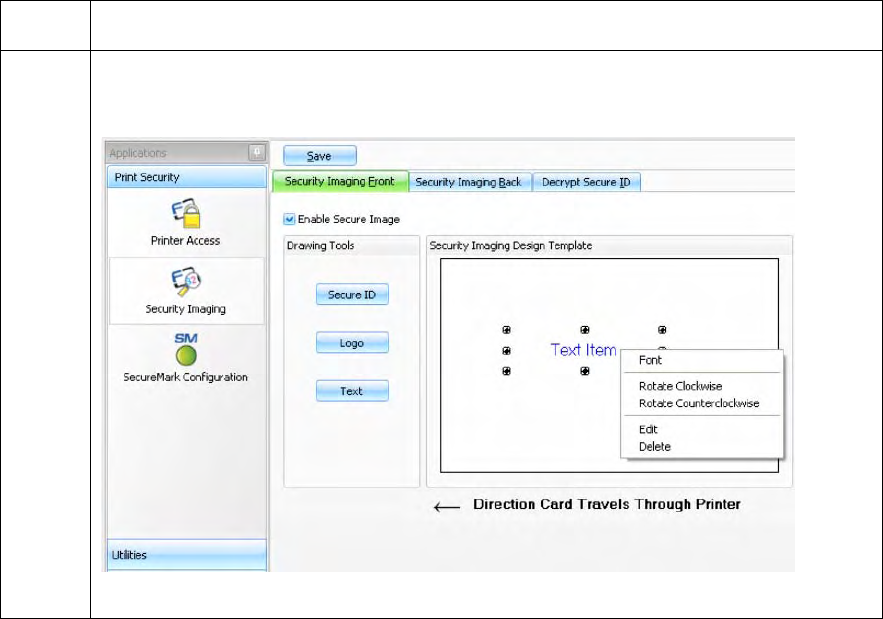Click the Drawing Tools heading
This screenshot has width=883, height=619.
[320, 246]
